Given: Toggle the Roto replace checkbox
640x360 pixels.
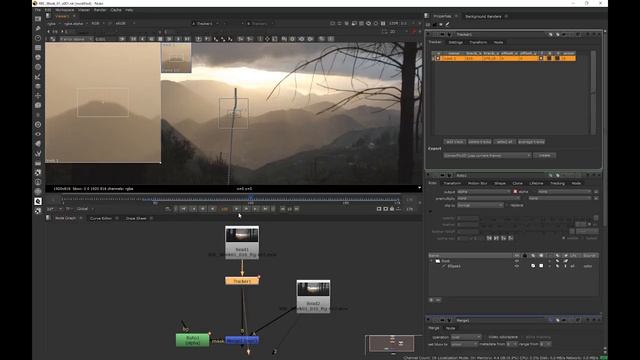Looking at the screenshot, I should (507, 205).
